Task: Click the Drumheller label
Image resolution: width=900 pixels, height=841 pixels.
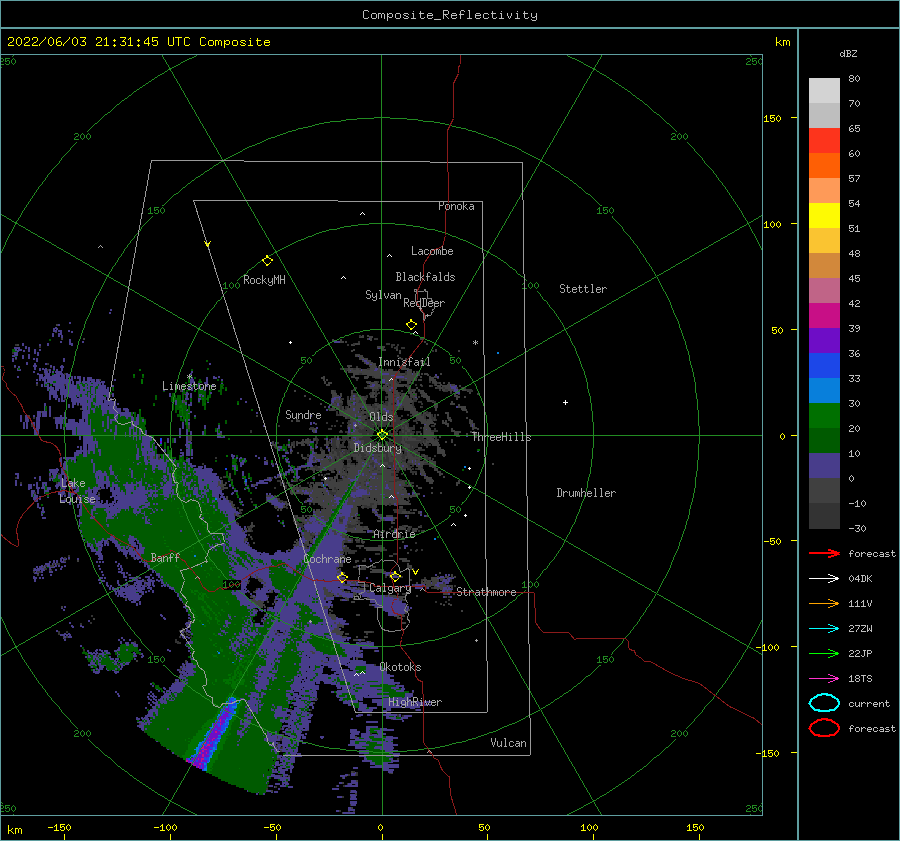Action: tap(586, 493)
